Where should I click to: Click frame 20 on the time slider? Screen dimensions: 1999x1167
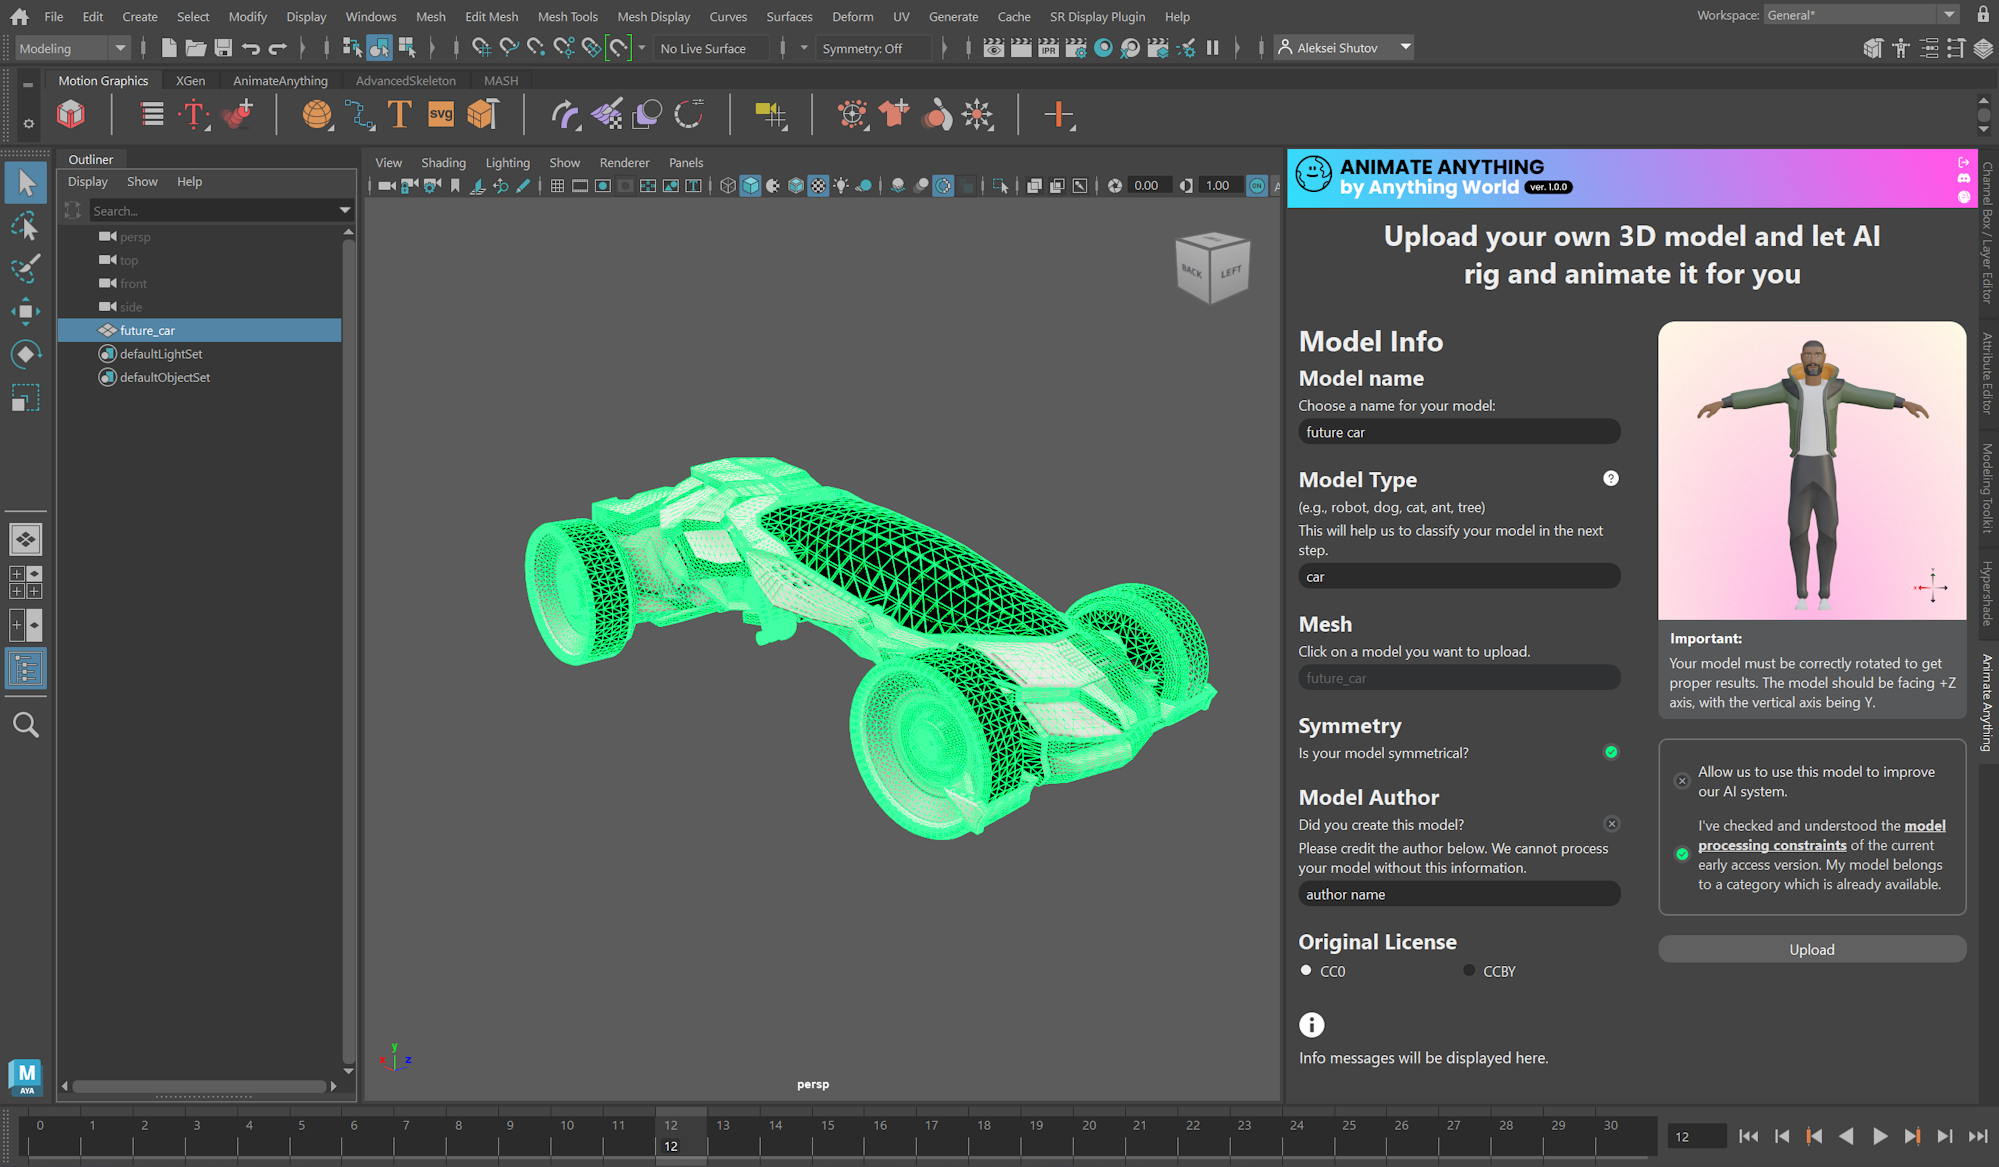1088,1125
